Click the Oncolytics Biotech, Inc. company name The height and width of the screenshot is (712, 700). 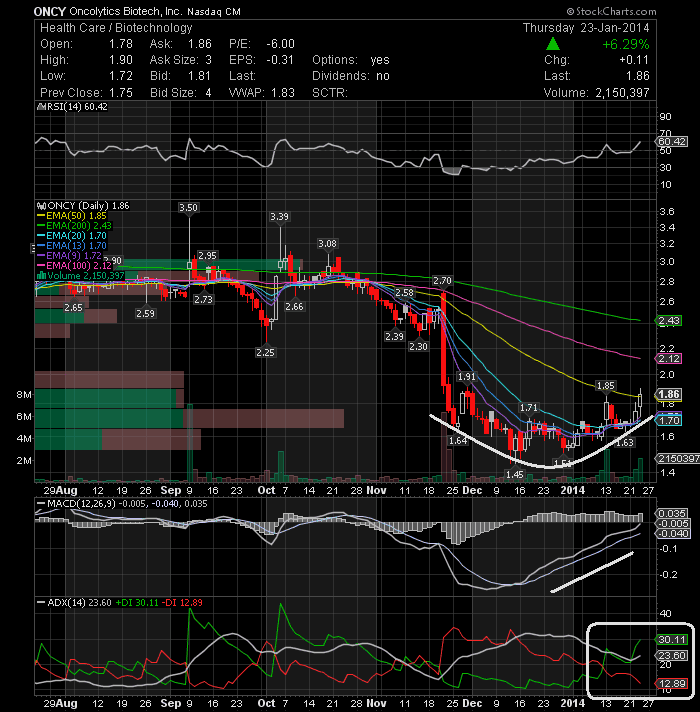tap(126, 11)
